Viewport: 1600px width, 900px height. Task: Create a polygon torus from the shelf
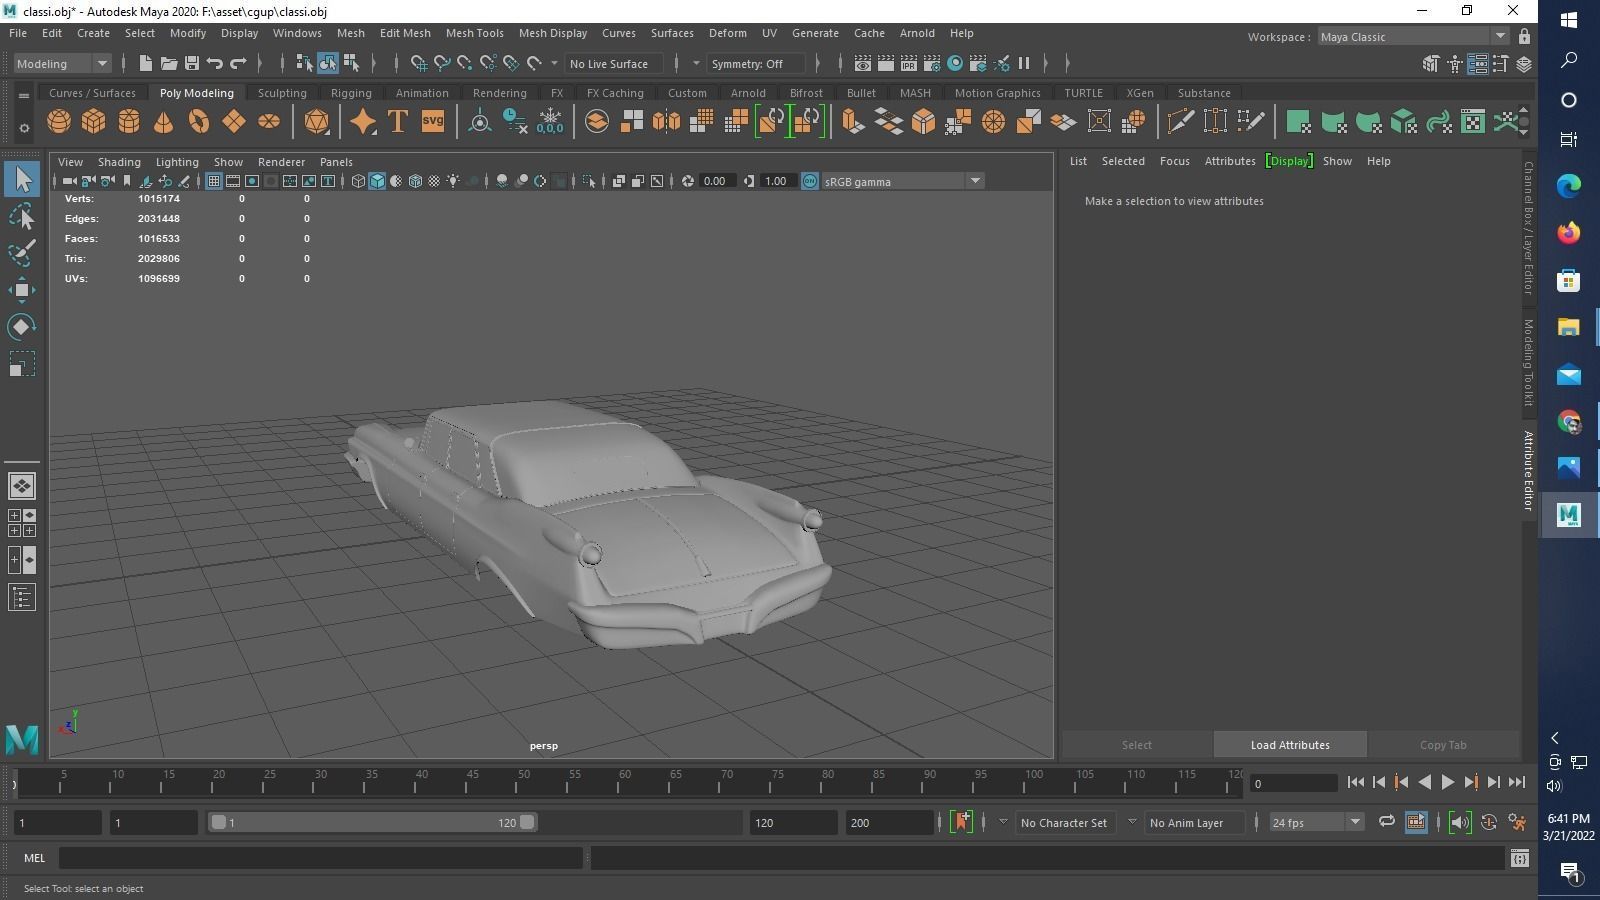[199, 122]
